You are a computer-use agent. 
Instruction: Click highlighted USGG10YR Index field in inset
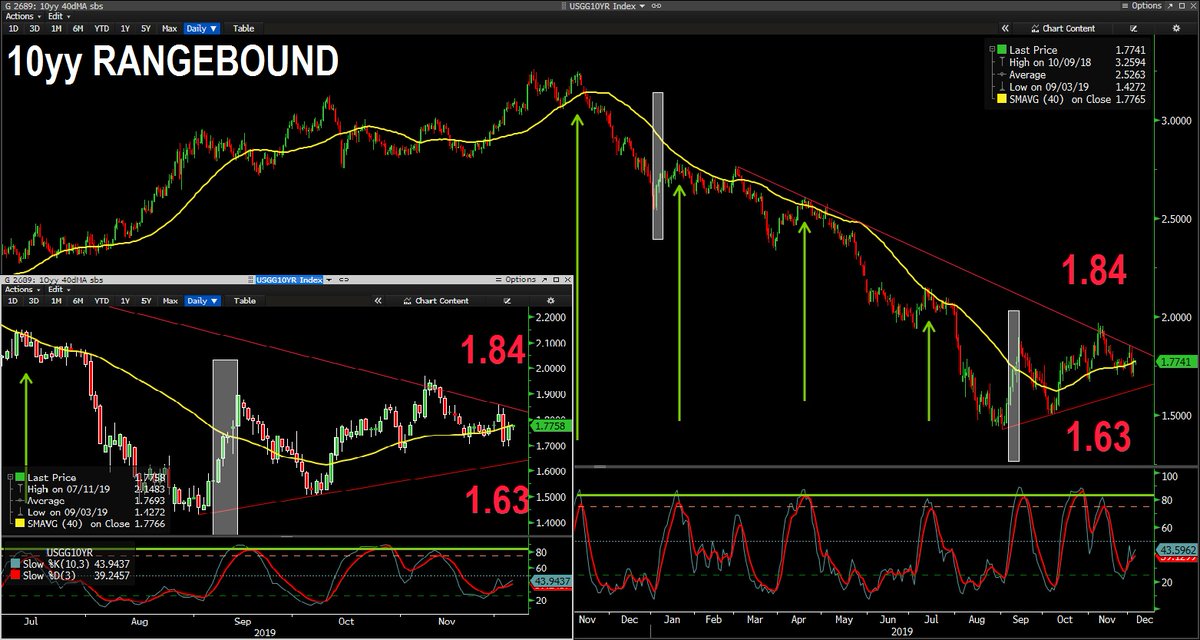pyautogui.click(x=289, y=280)
